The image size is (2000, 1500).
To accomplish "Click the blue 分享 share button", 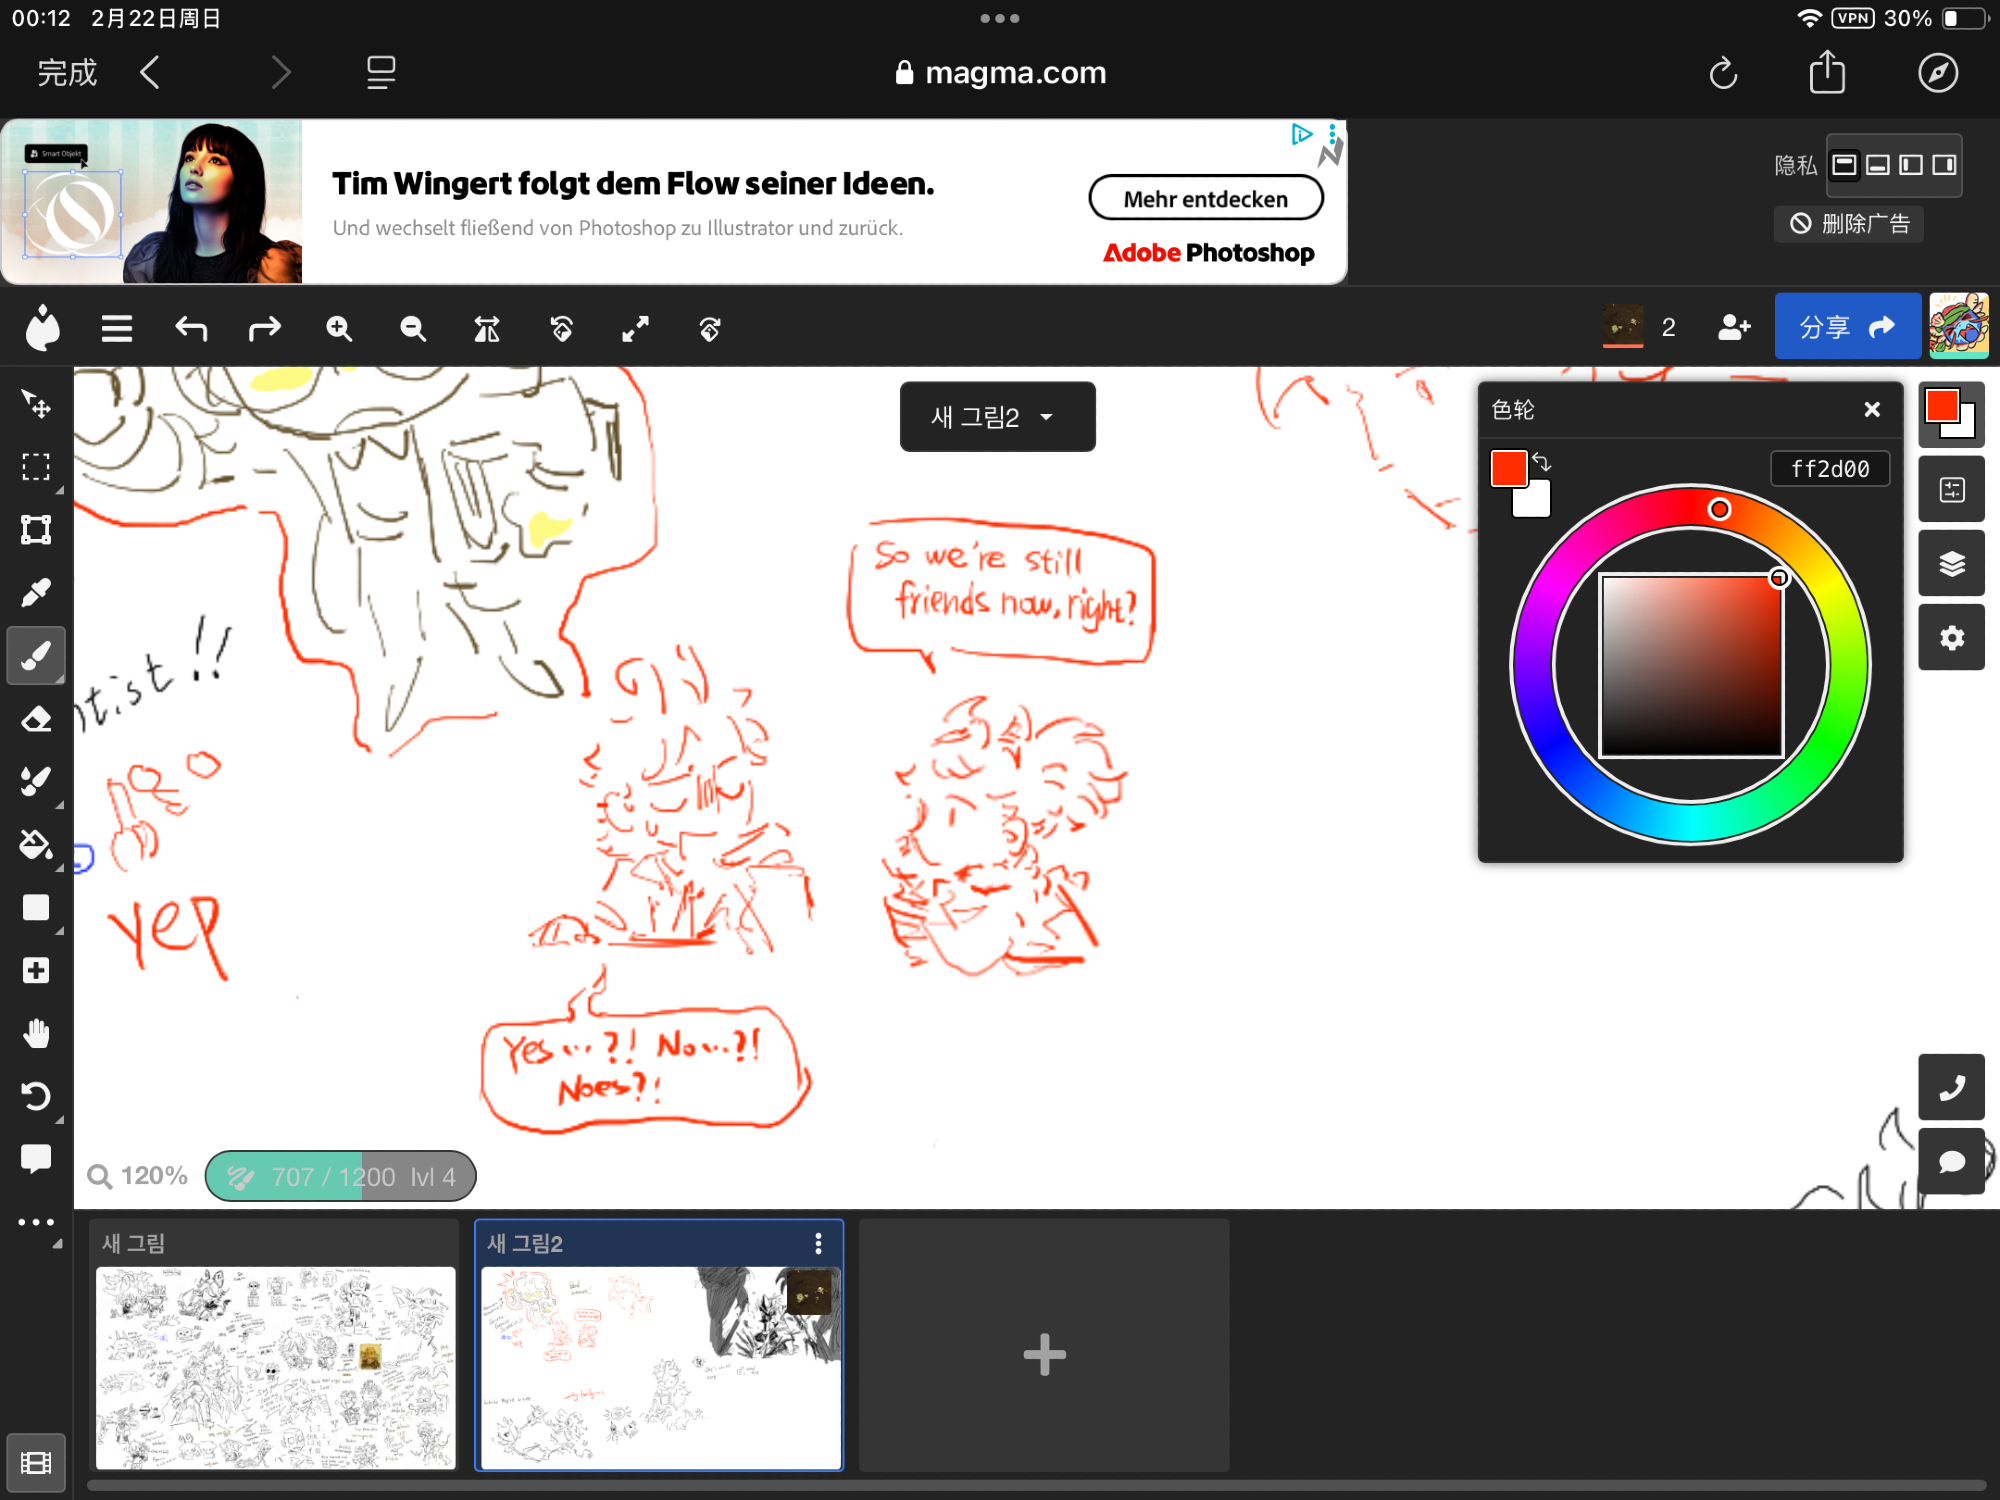I will (1846, 327).
